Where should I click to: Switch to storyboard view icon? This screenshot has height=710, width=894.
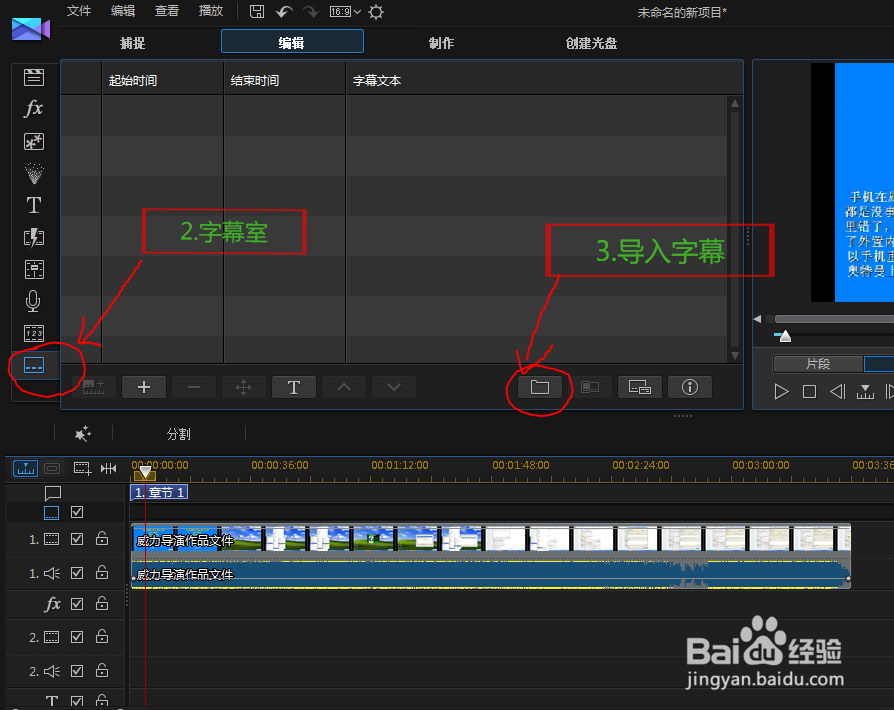tap(52, 469)
